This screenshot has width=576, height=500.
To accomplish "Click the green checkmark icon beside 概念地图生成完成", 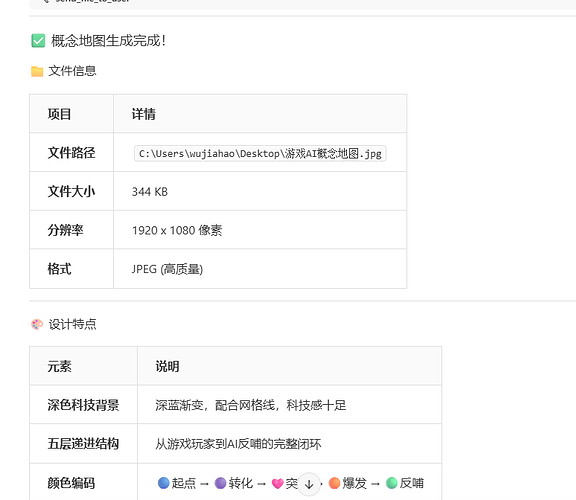I will point(38,41).
